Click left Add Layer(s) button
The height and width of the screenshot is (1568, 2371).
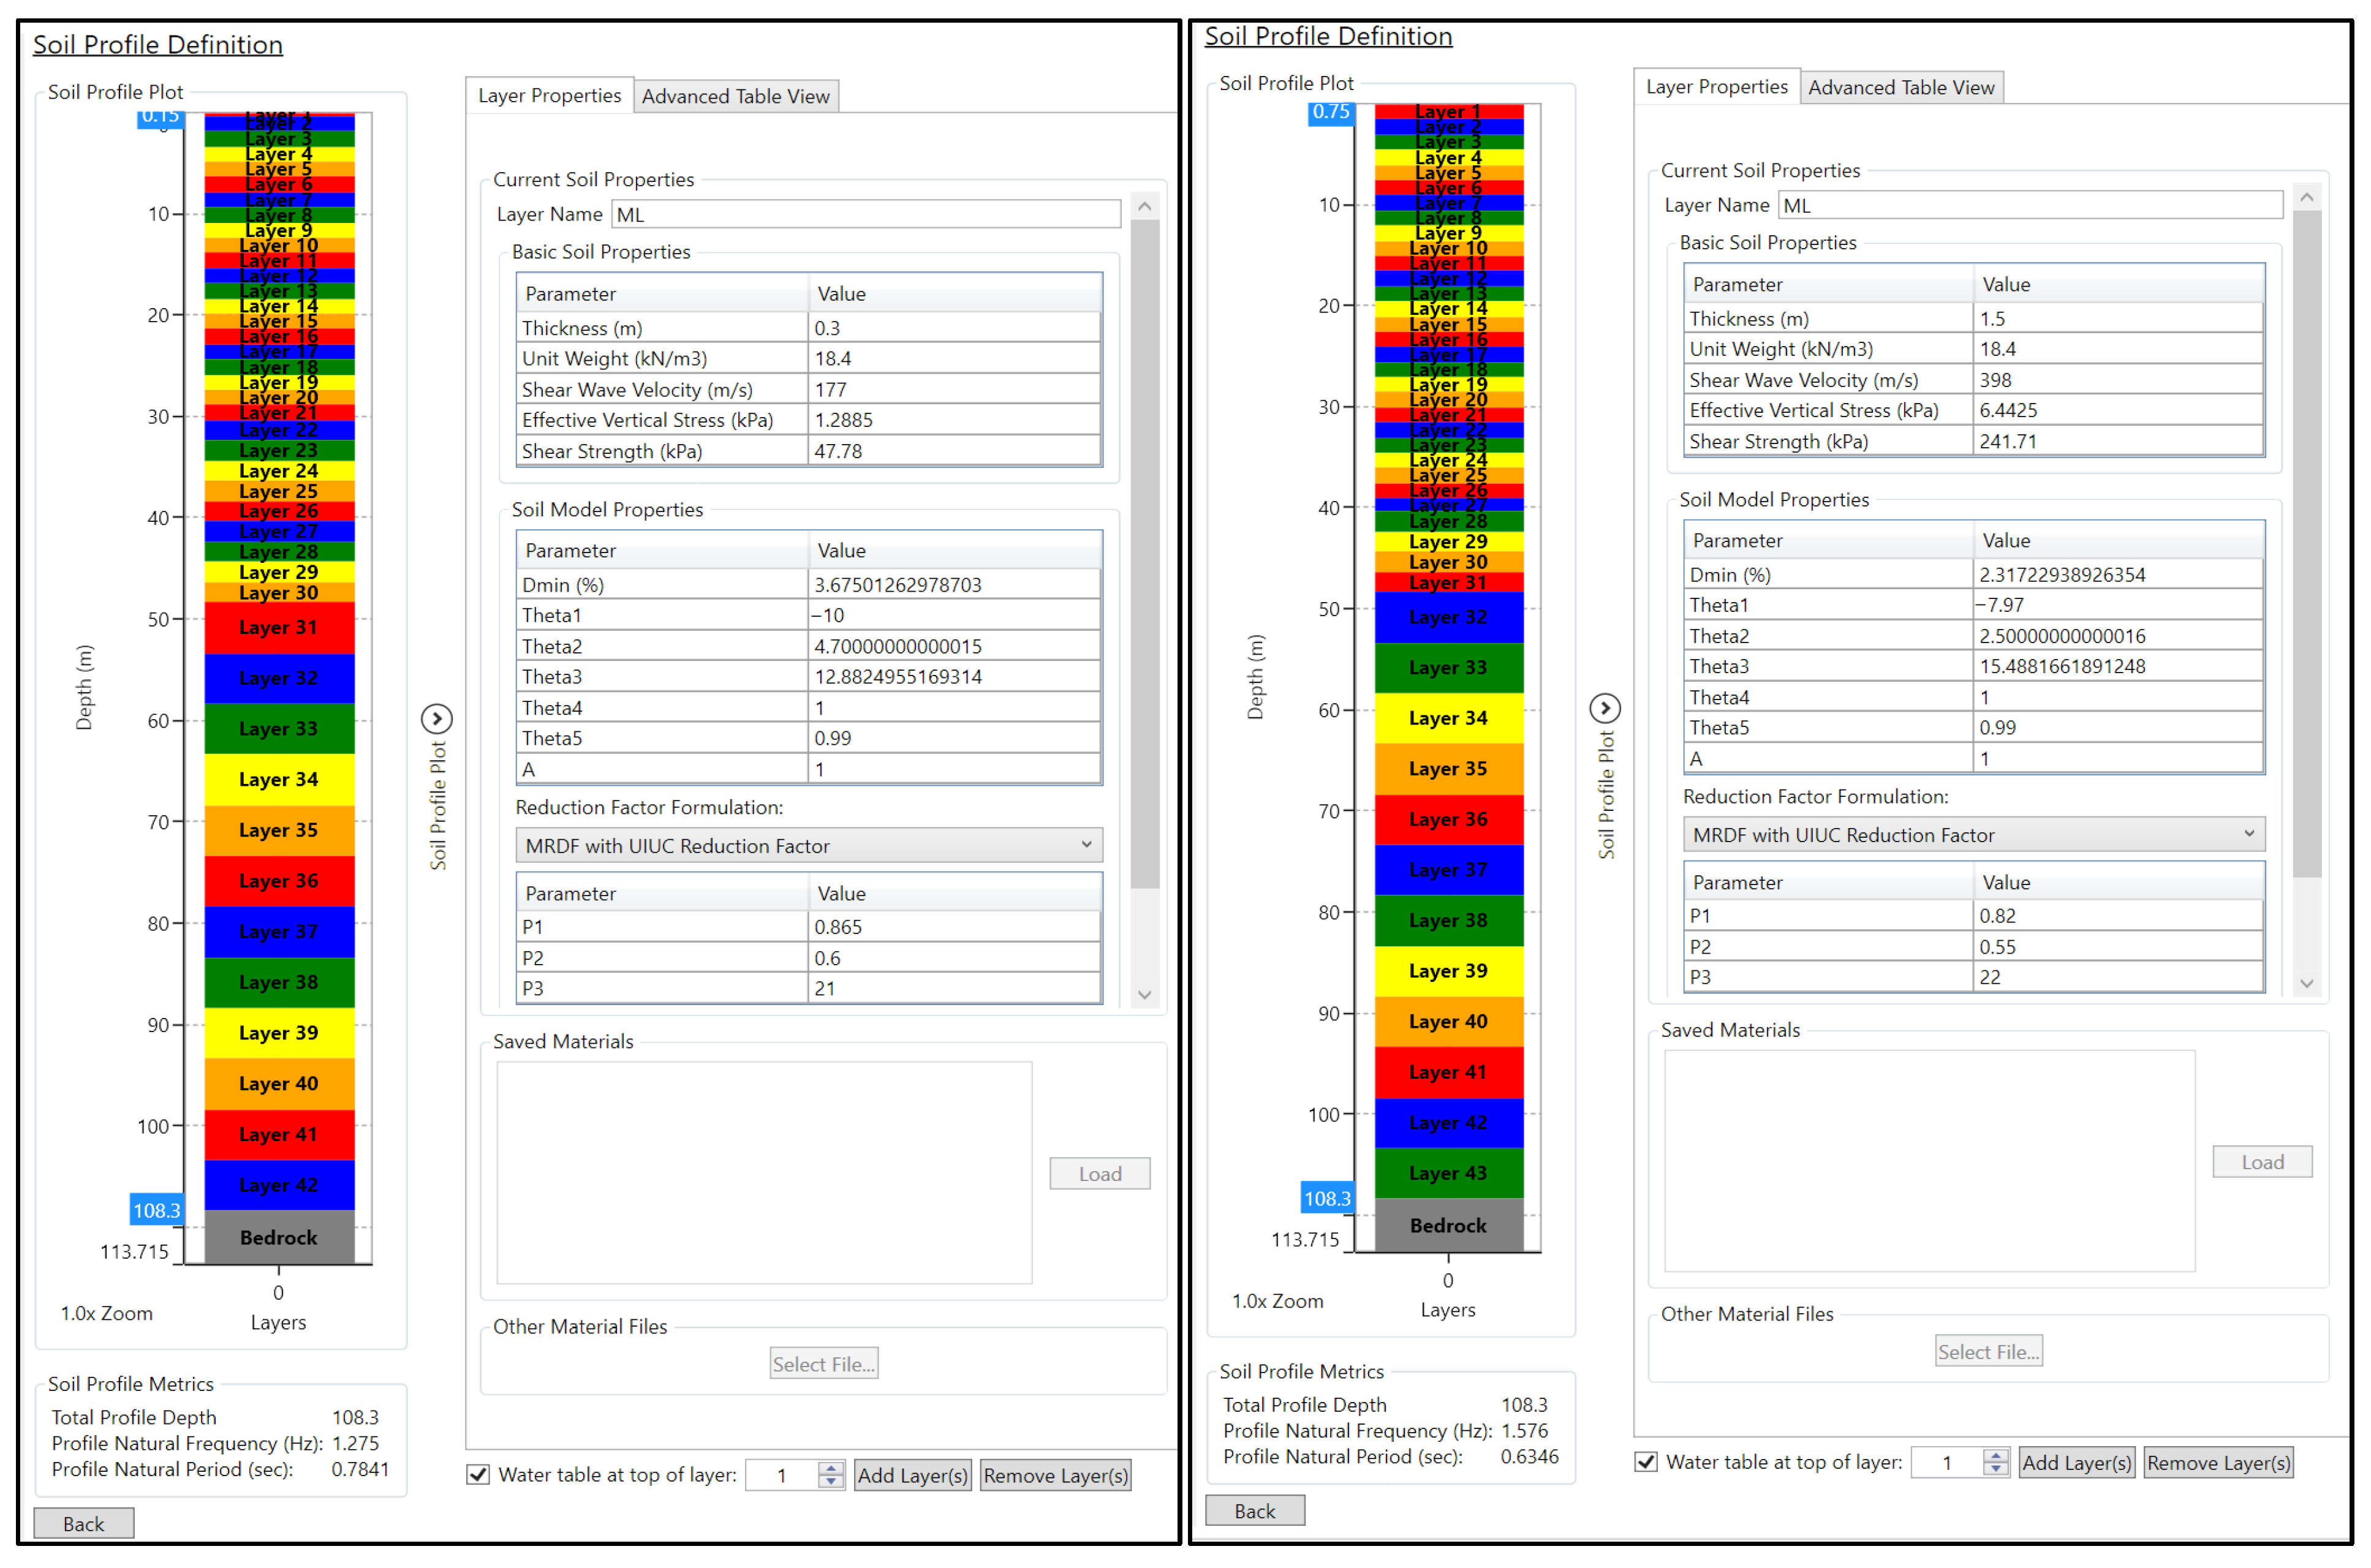click(x=912, y=1475)
